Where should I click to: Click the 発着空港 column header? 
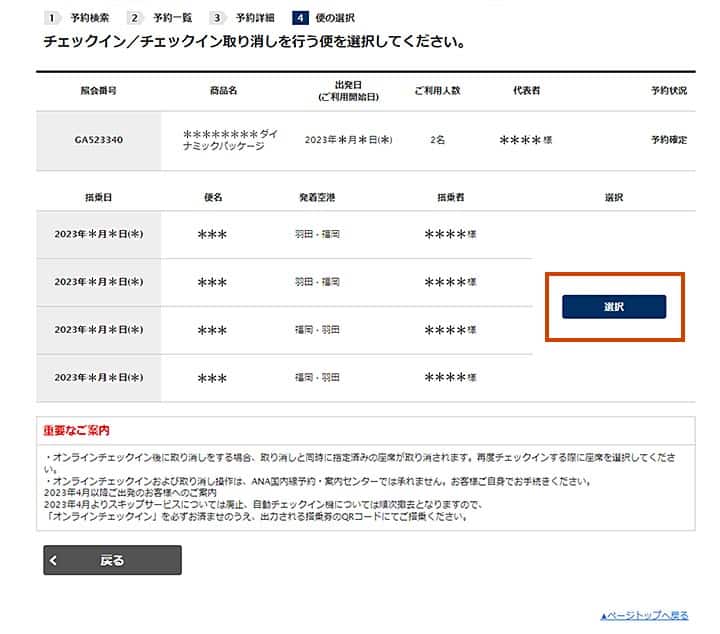[x=317, y=198]
